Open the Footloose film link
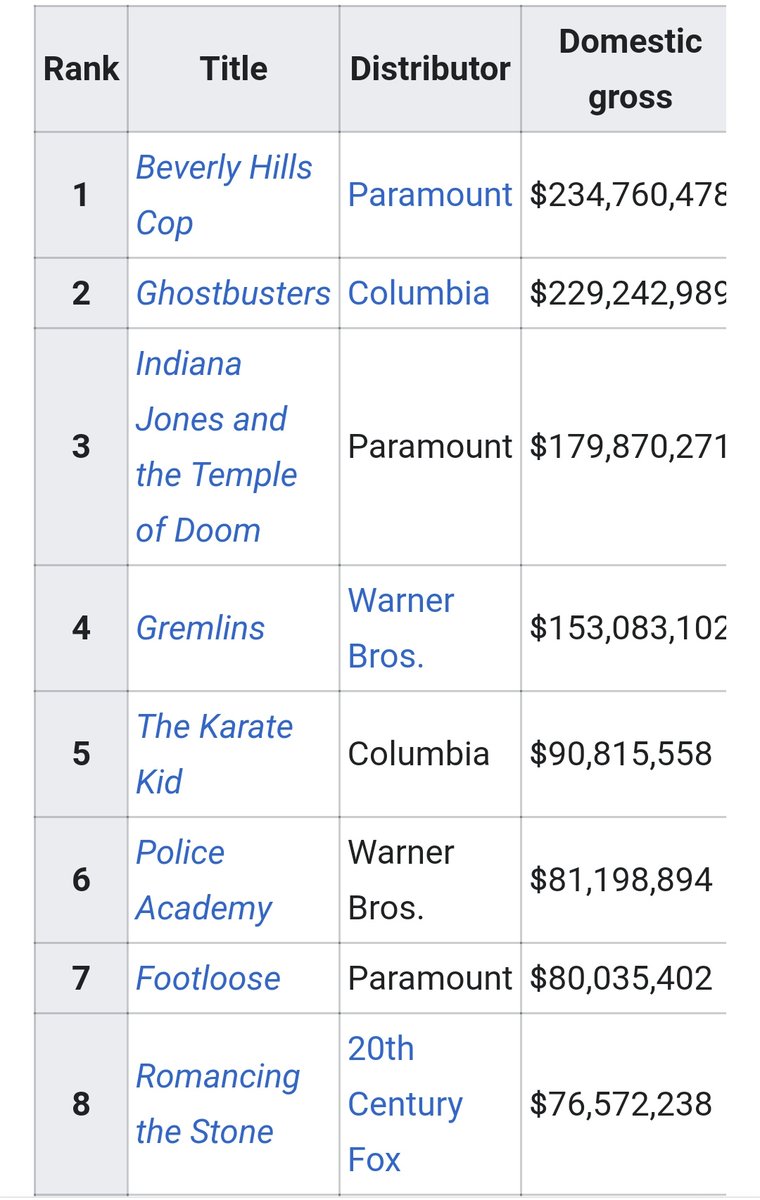Image resolution: width=760 pixels, height=1200 pixels. pyautogui.click(x=208, y=978)
